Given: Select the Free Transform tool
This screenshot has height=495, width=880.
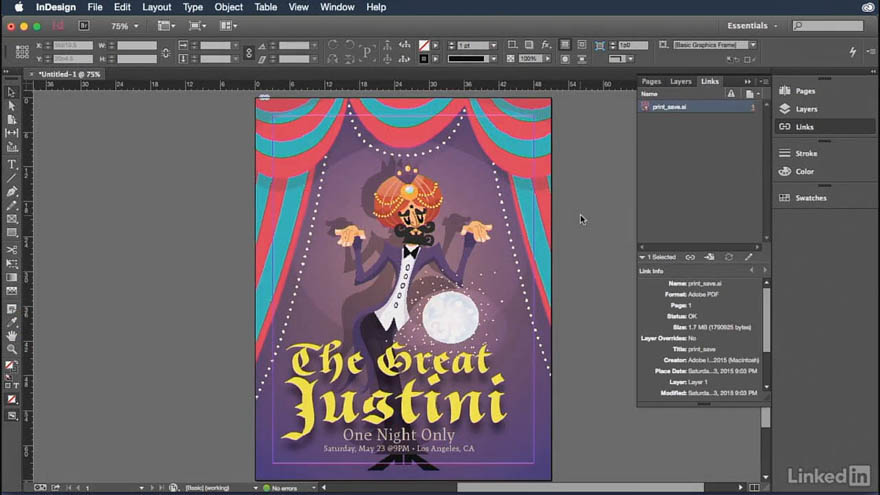Looking at the screenshot, I should coord(11,263).
